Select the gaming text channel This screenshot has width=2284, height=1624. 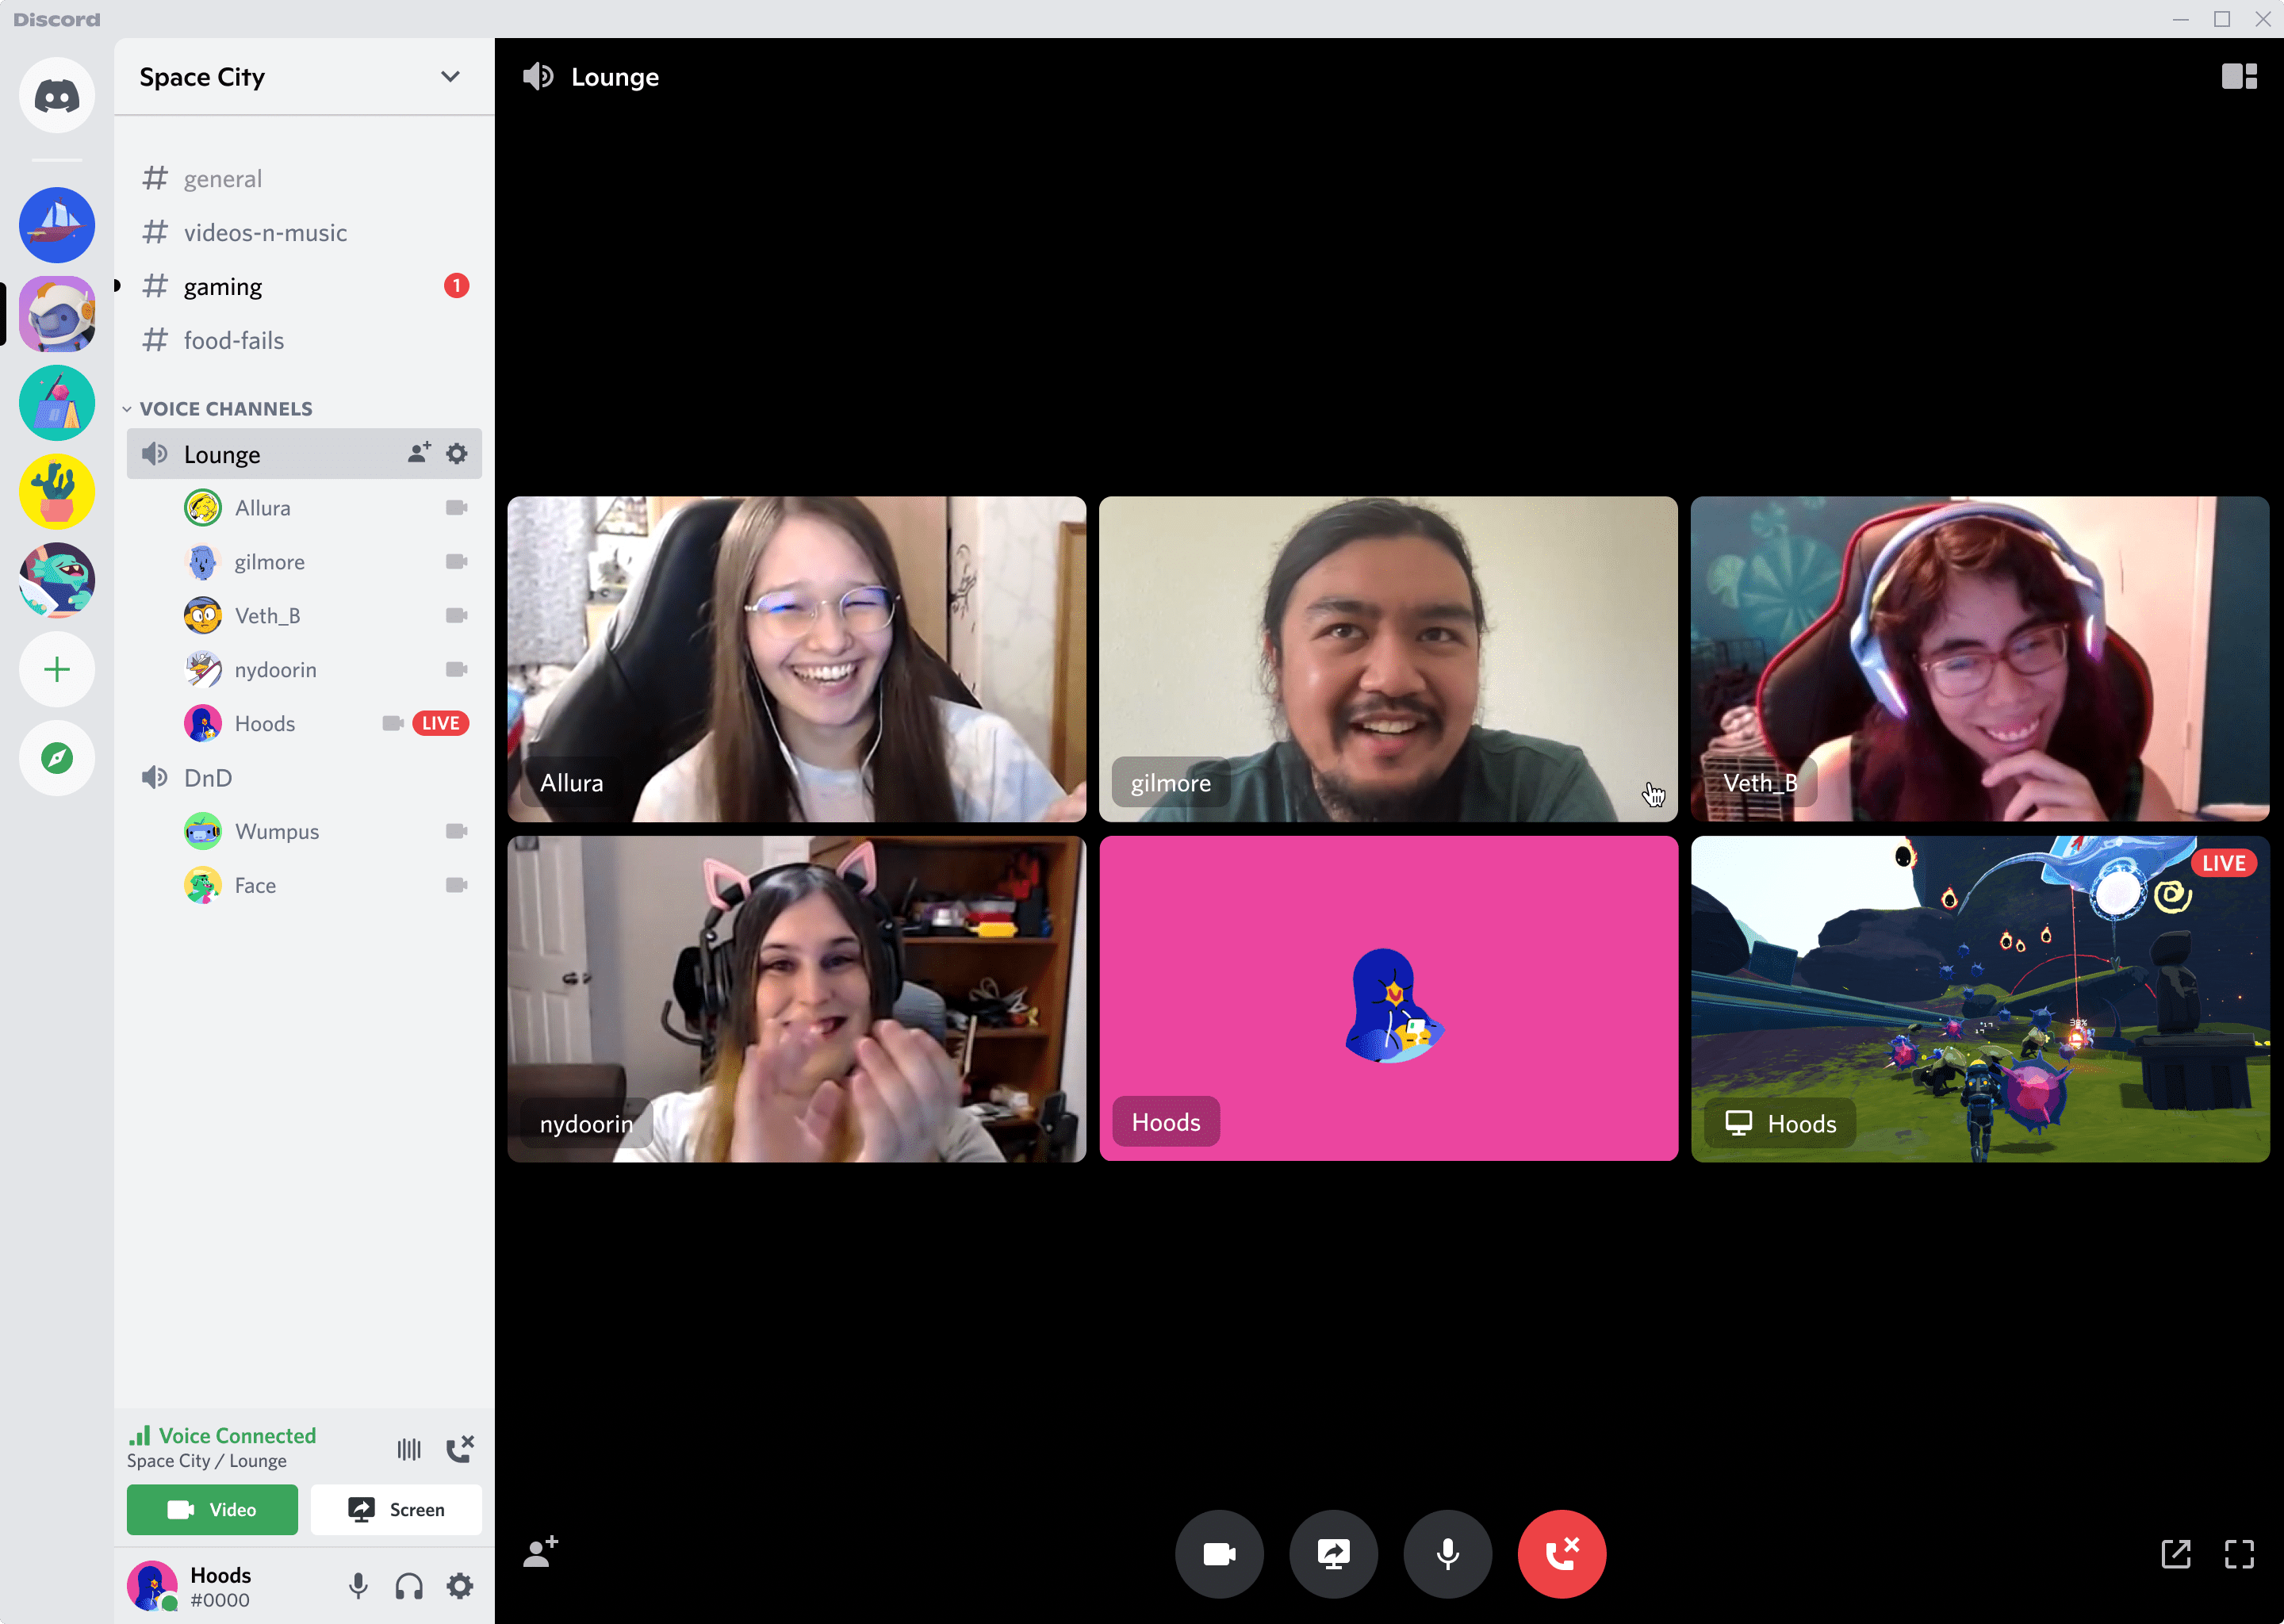click(x=223, y=285)
